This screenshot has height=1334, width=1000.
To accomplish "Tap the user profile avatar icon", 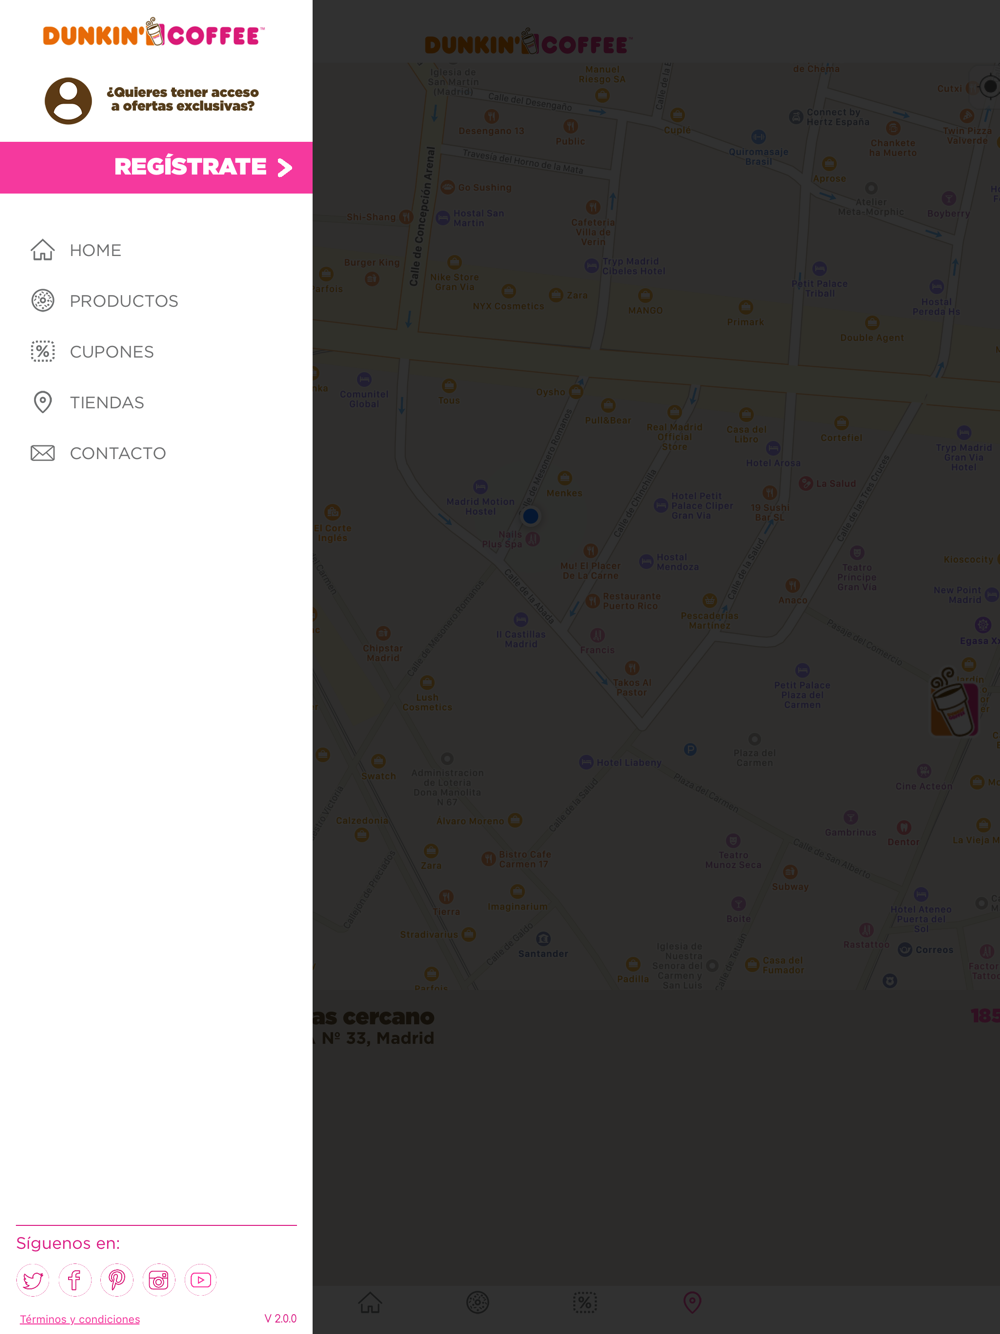I will 68,100.
